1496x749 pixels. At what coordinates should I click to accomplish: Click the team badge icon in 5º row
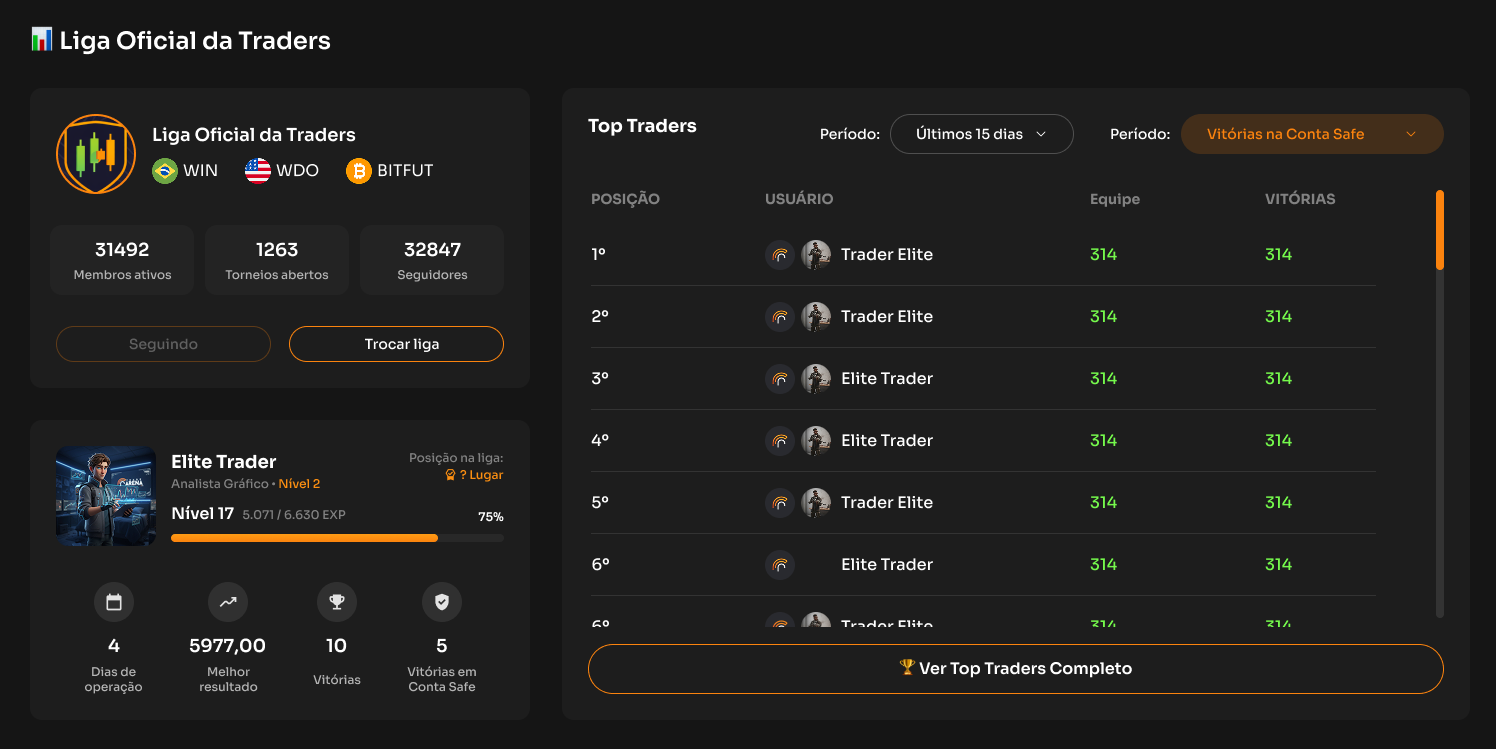(x=780, y=503)
